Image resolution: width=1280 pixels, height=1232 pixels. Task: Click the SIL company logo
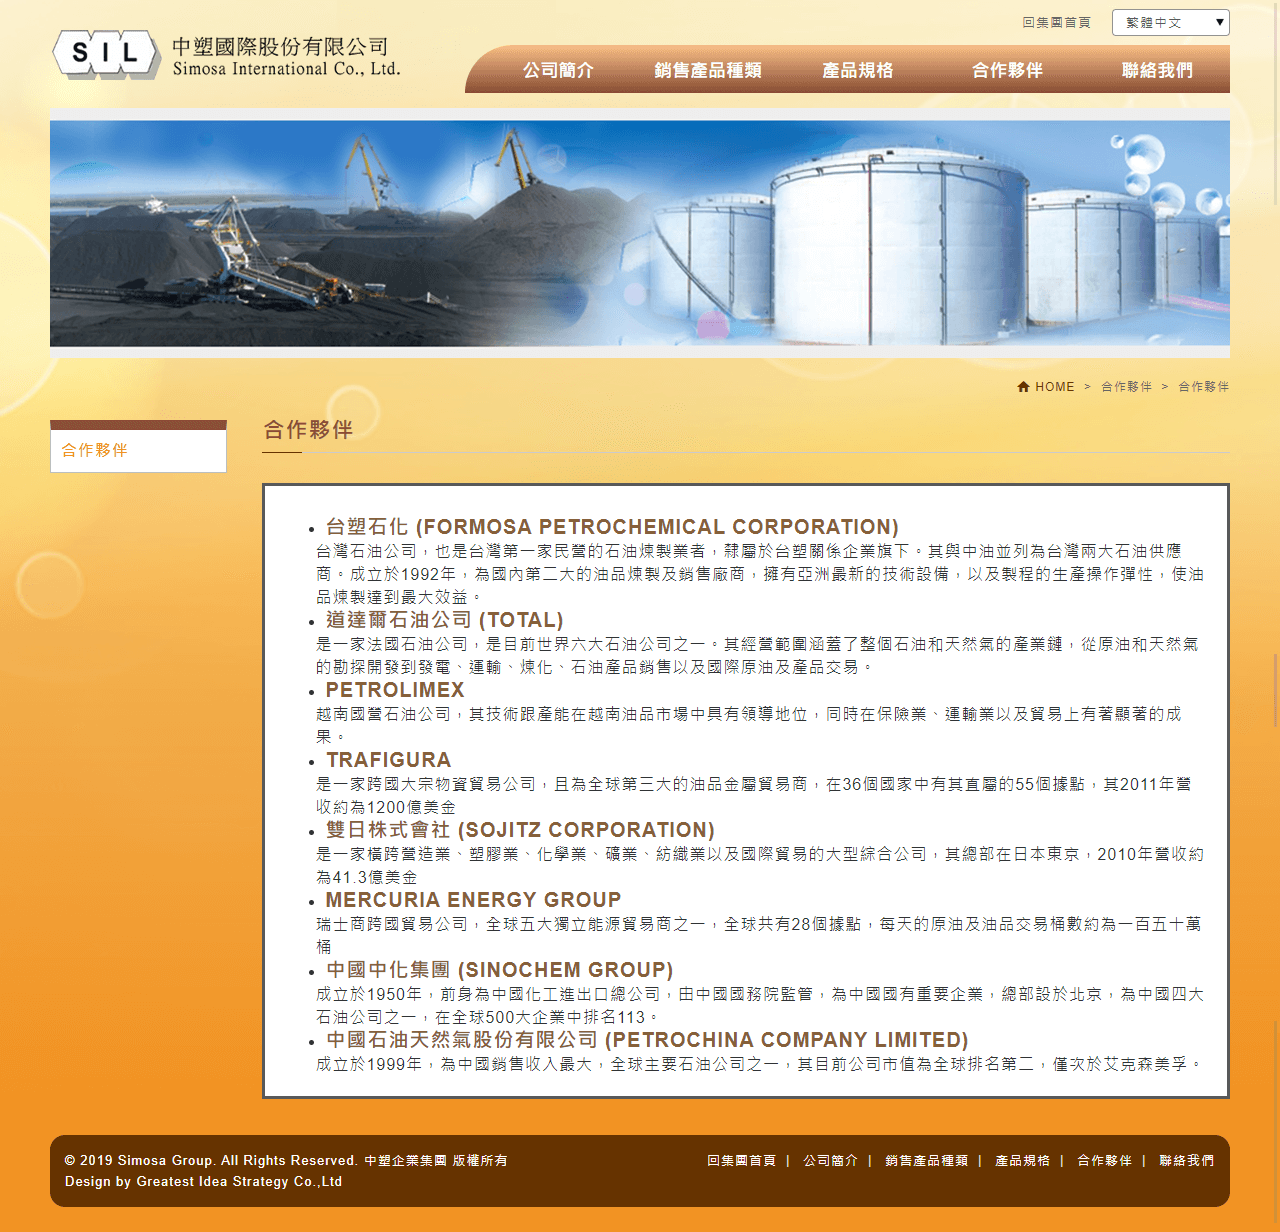[107, 53]
